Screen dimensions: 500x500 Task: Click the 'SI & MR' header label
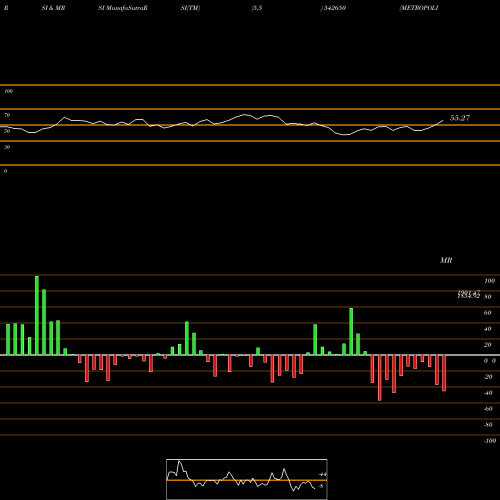[x=53, y=8]
